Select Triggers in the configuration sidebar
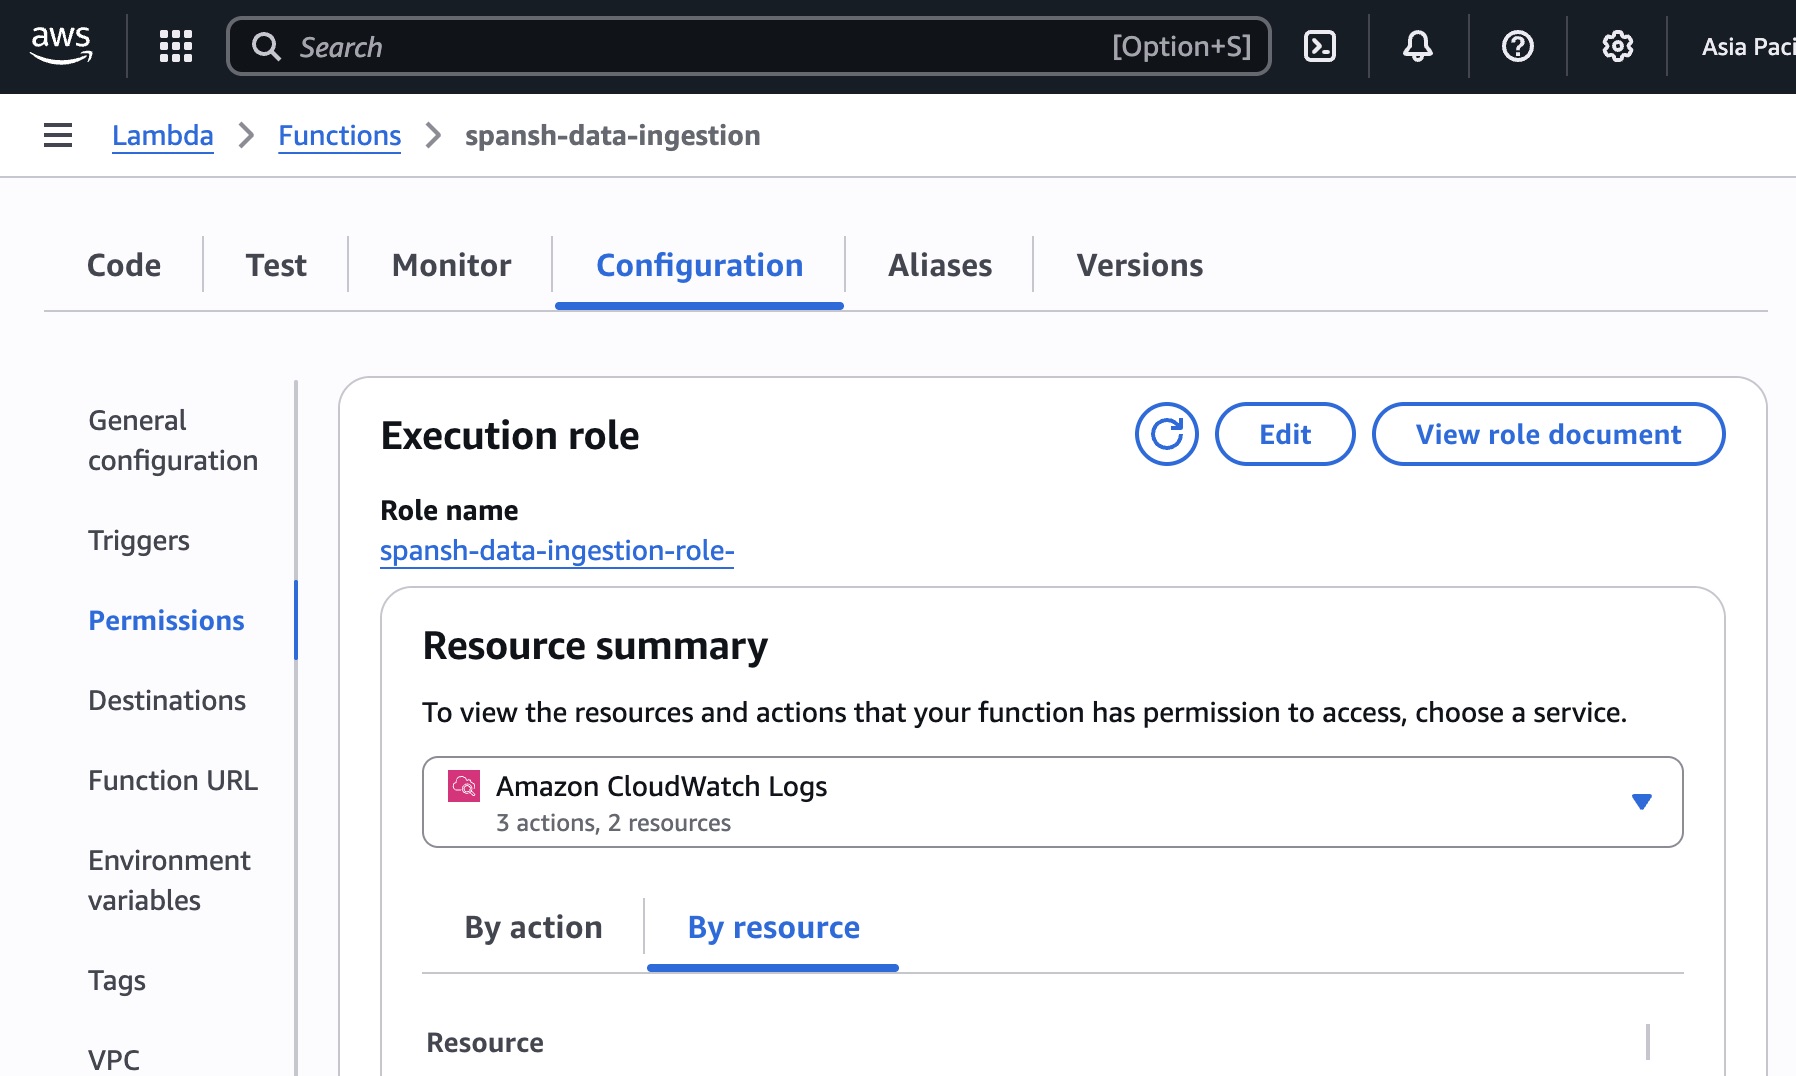1796x1076 pixels. 139,540
